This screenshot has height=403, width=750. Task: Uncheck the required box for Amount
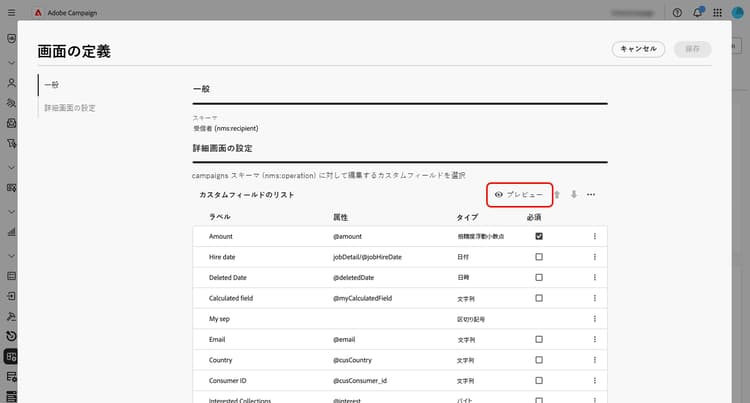pos(539,236)
